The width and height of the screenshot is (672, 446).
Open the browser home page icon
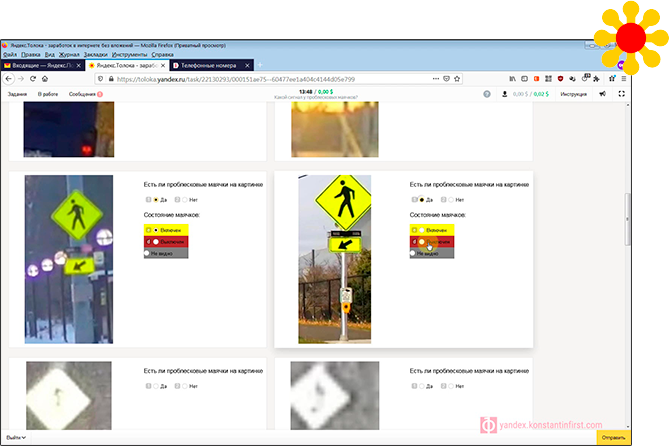click(x=45, y=79)
